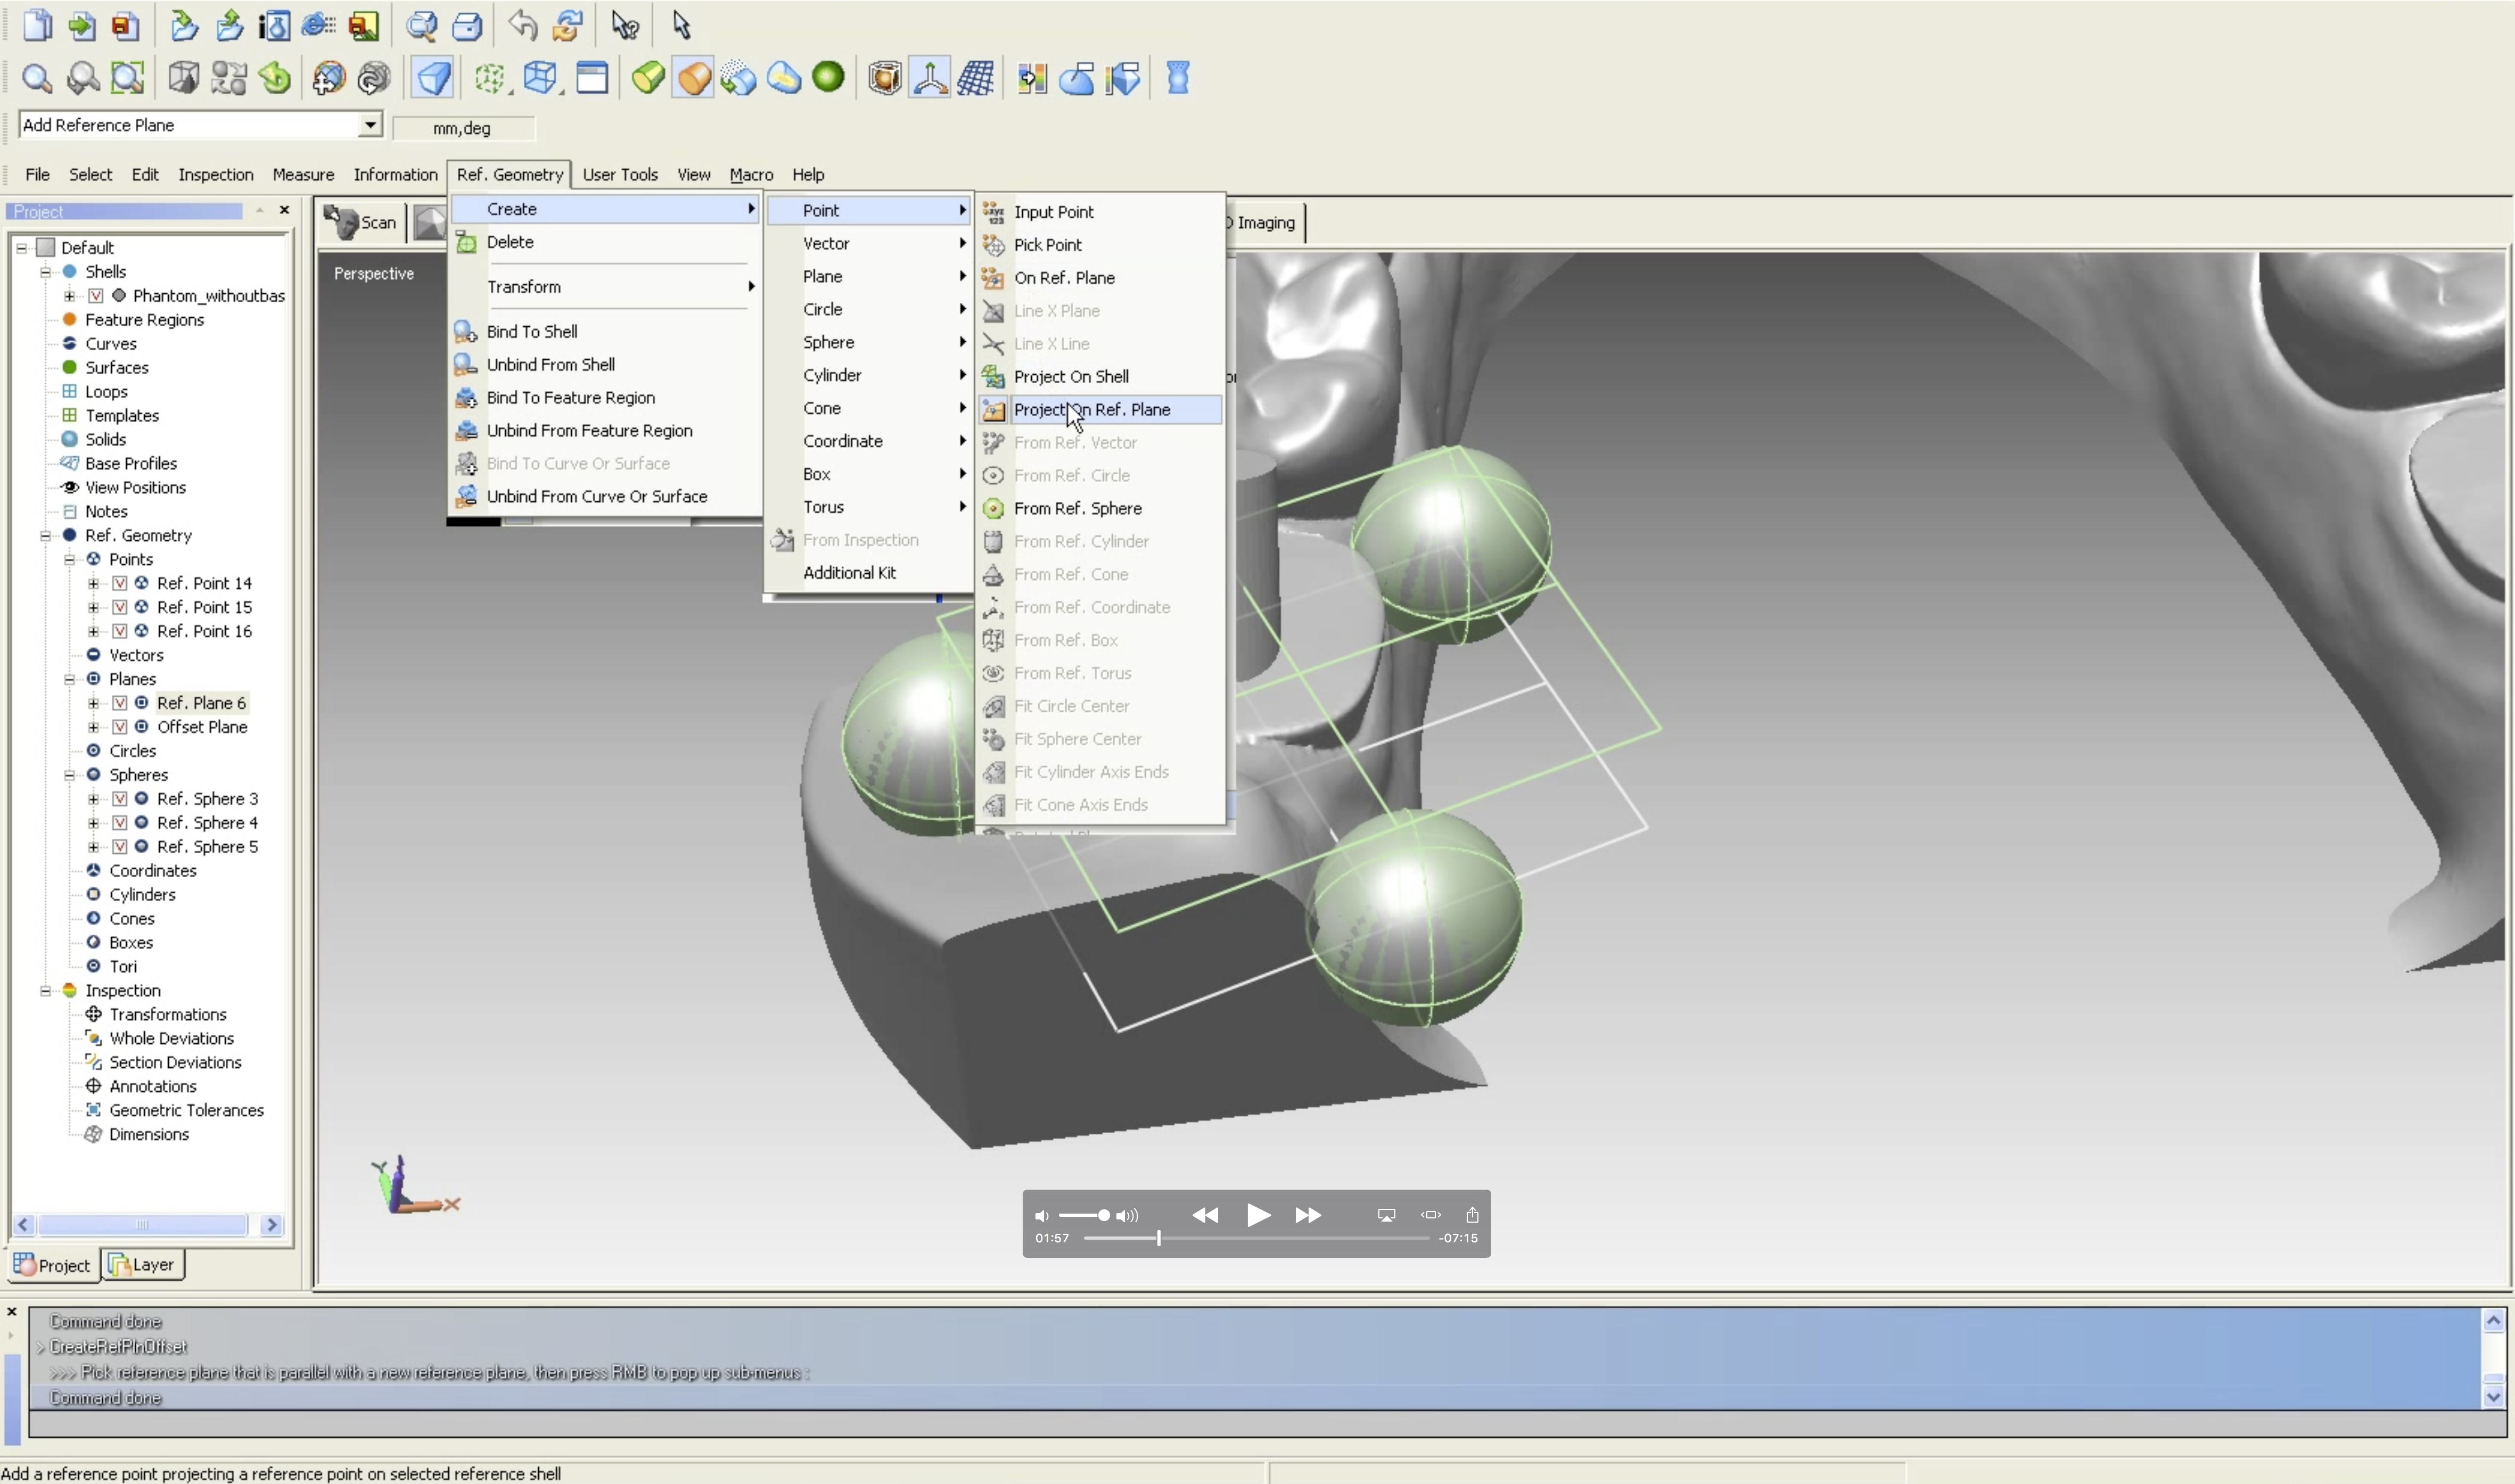Viewport: 2515px width, 1484px height.
Task: Open the Add Reference Plane dropdown
Action: point(370,125)
